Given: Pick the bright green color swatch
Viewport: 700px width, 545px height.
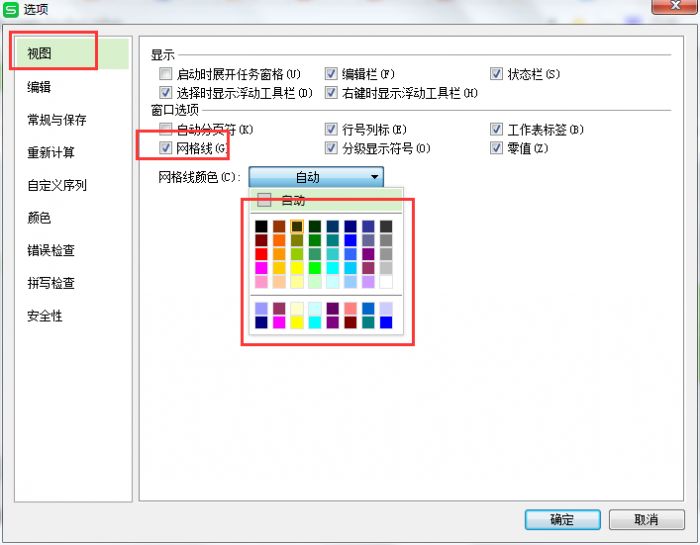Looking at the screenshot, I should pyautogui.click(x=315, y=268).
